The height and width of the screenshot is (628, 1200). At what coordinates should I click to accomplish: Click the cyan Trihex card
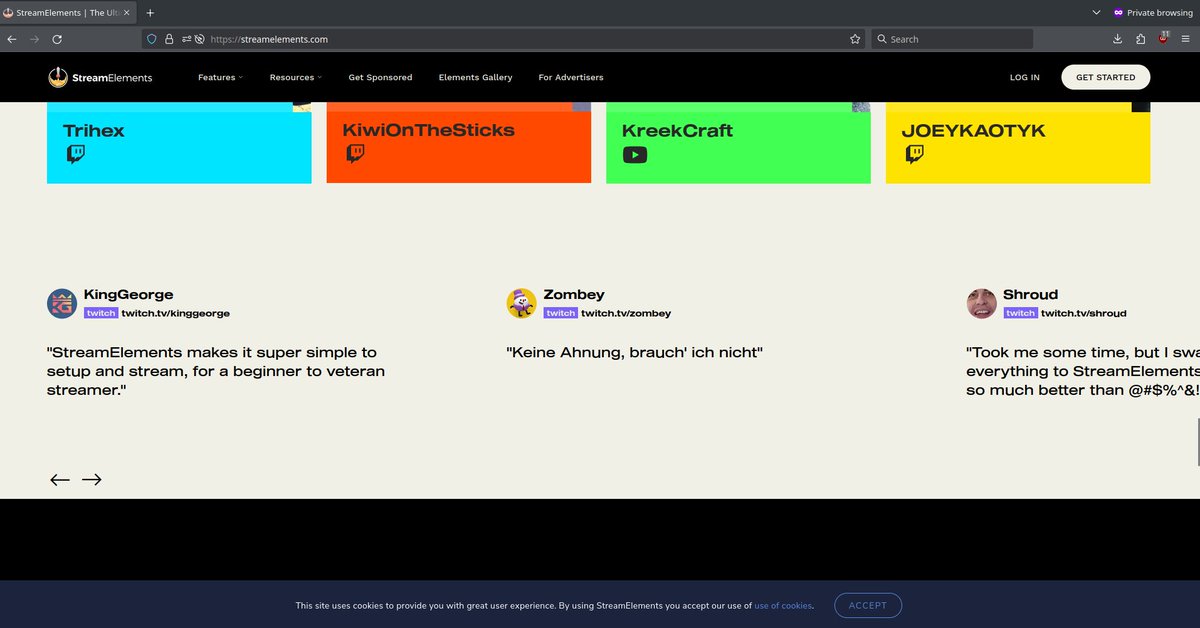coord(179,143)
